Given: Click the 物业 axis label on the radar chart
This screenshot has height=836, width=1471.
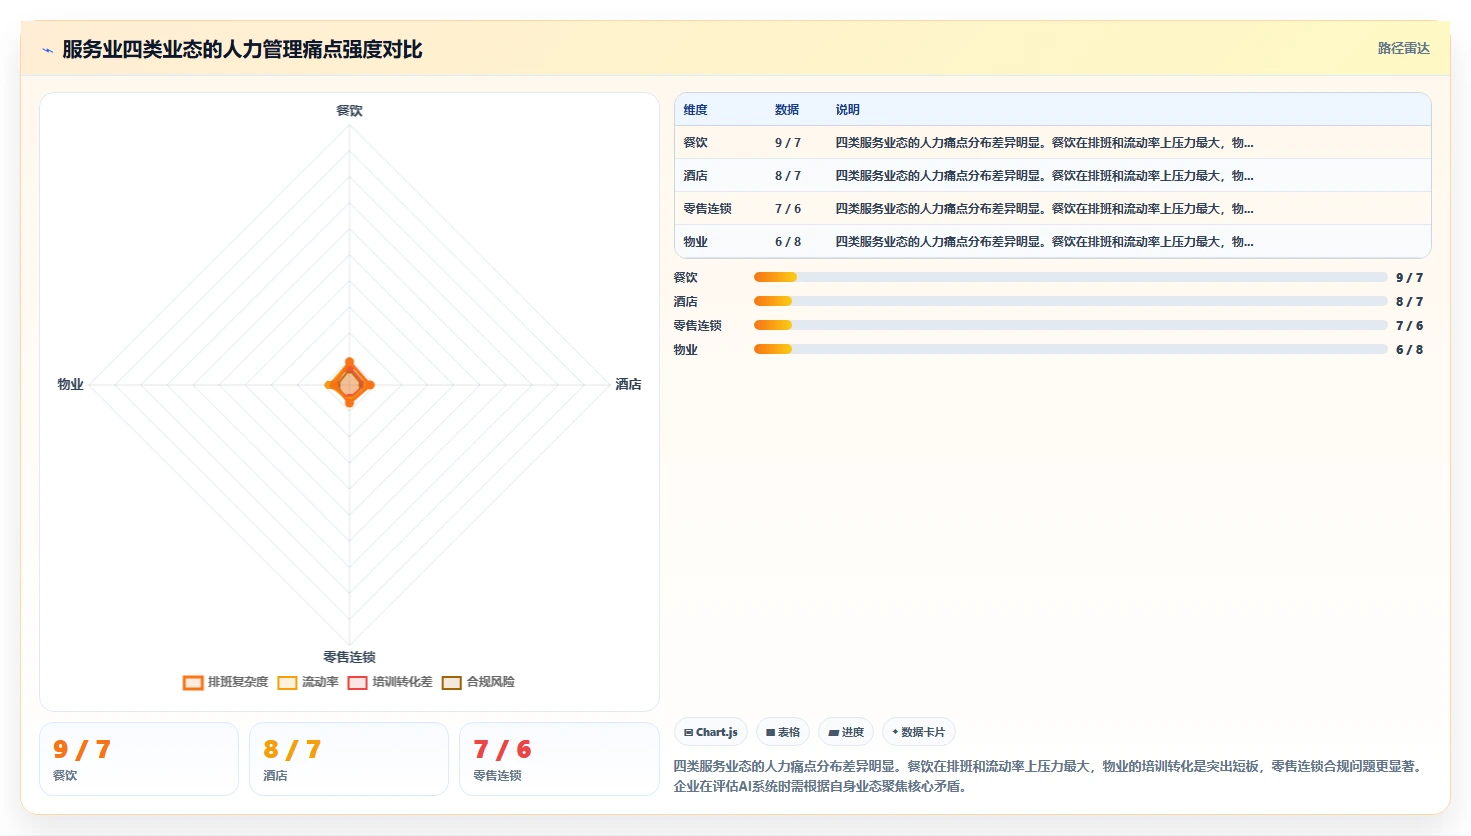Looking at the screenshot, I should [70, 384].
